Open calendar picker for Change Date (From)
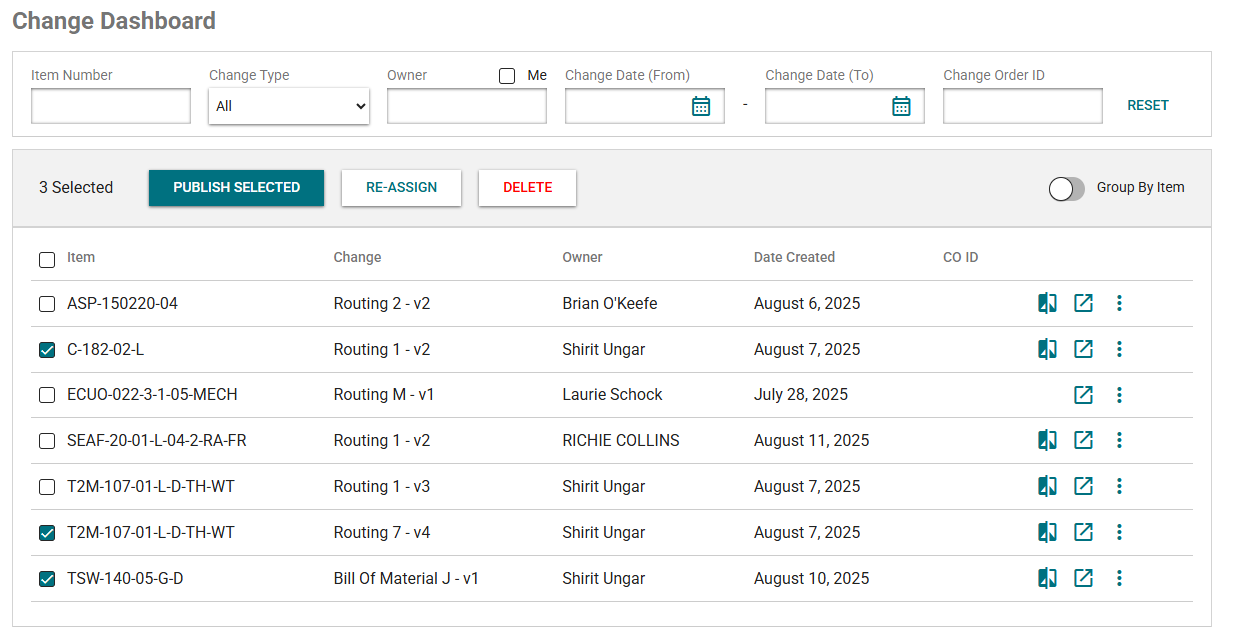The width and height of the screenshot is (1236, 633). (701, 106)
